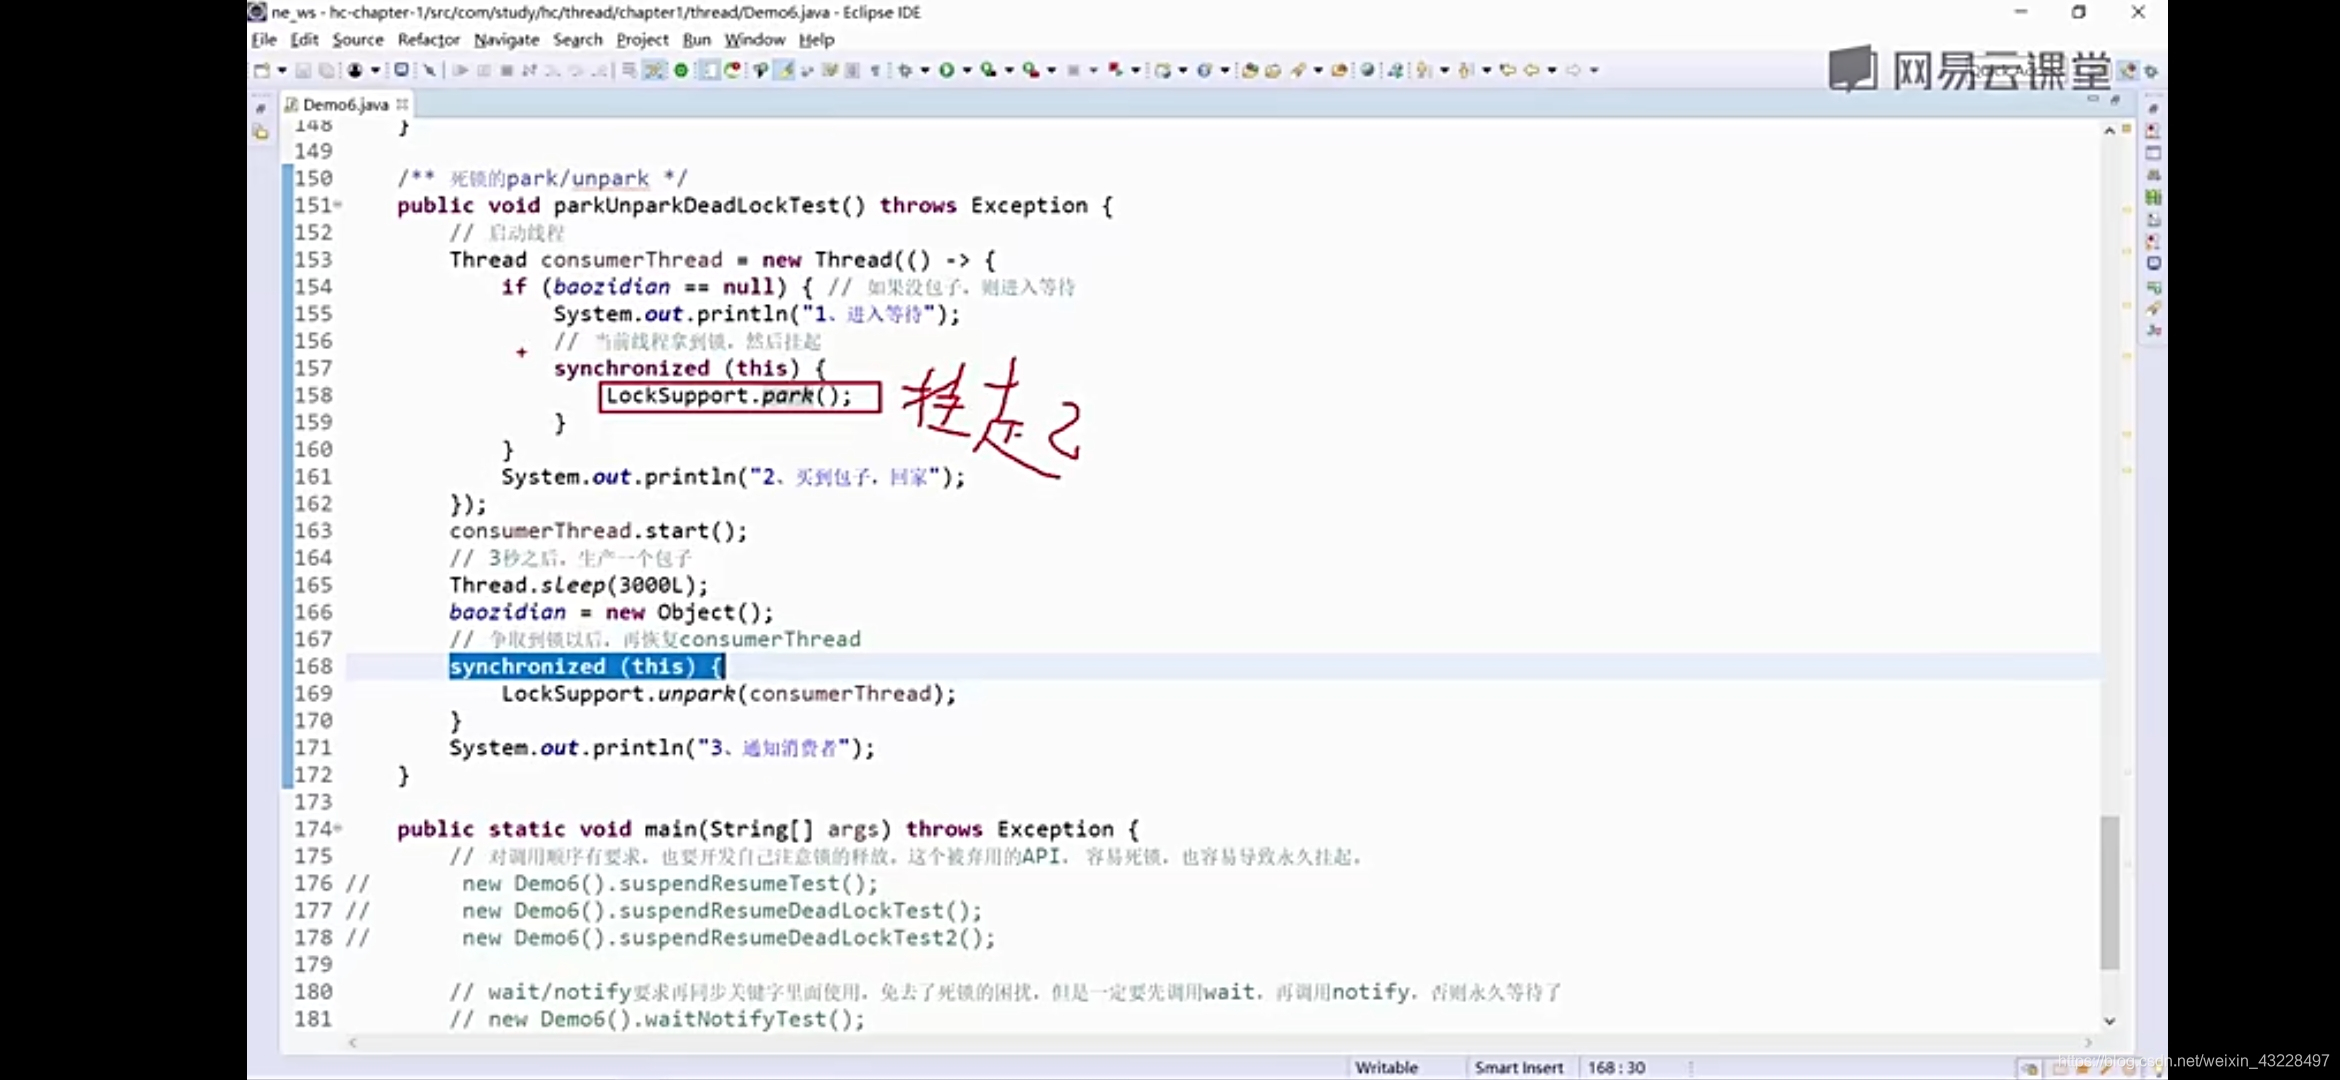Toggle Show Whitespace Characters pilcrow icon
Screen dimensions: 2340x1080
pos(875,70)
